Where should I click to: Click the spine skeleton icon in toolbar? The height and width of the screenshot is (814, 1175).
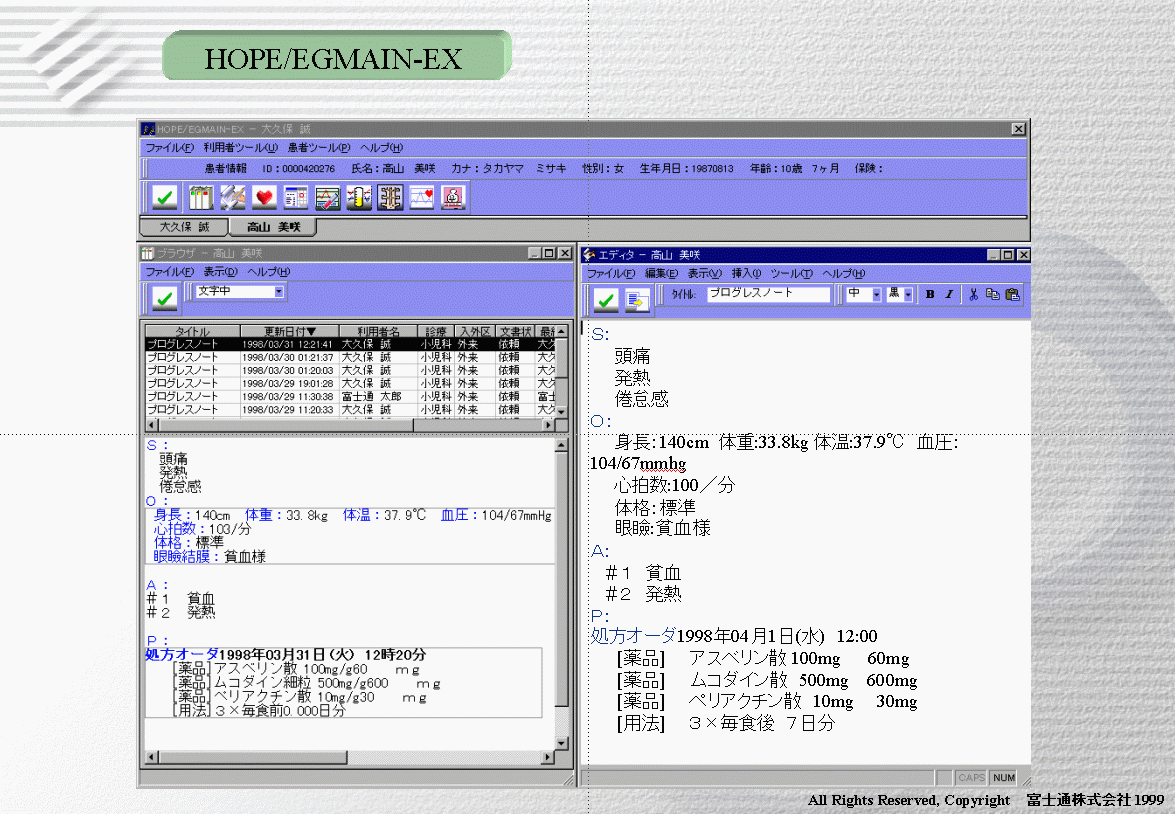[x=390, y=197]
